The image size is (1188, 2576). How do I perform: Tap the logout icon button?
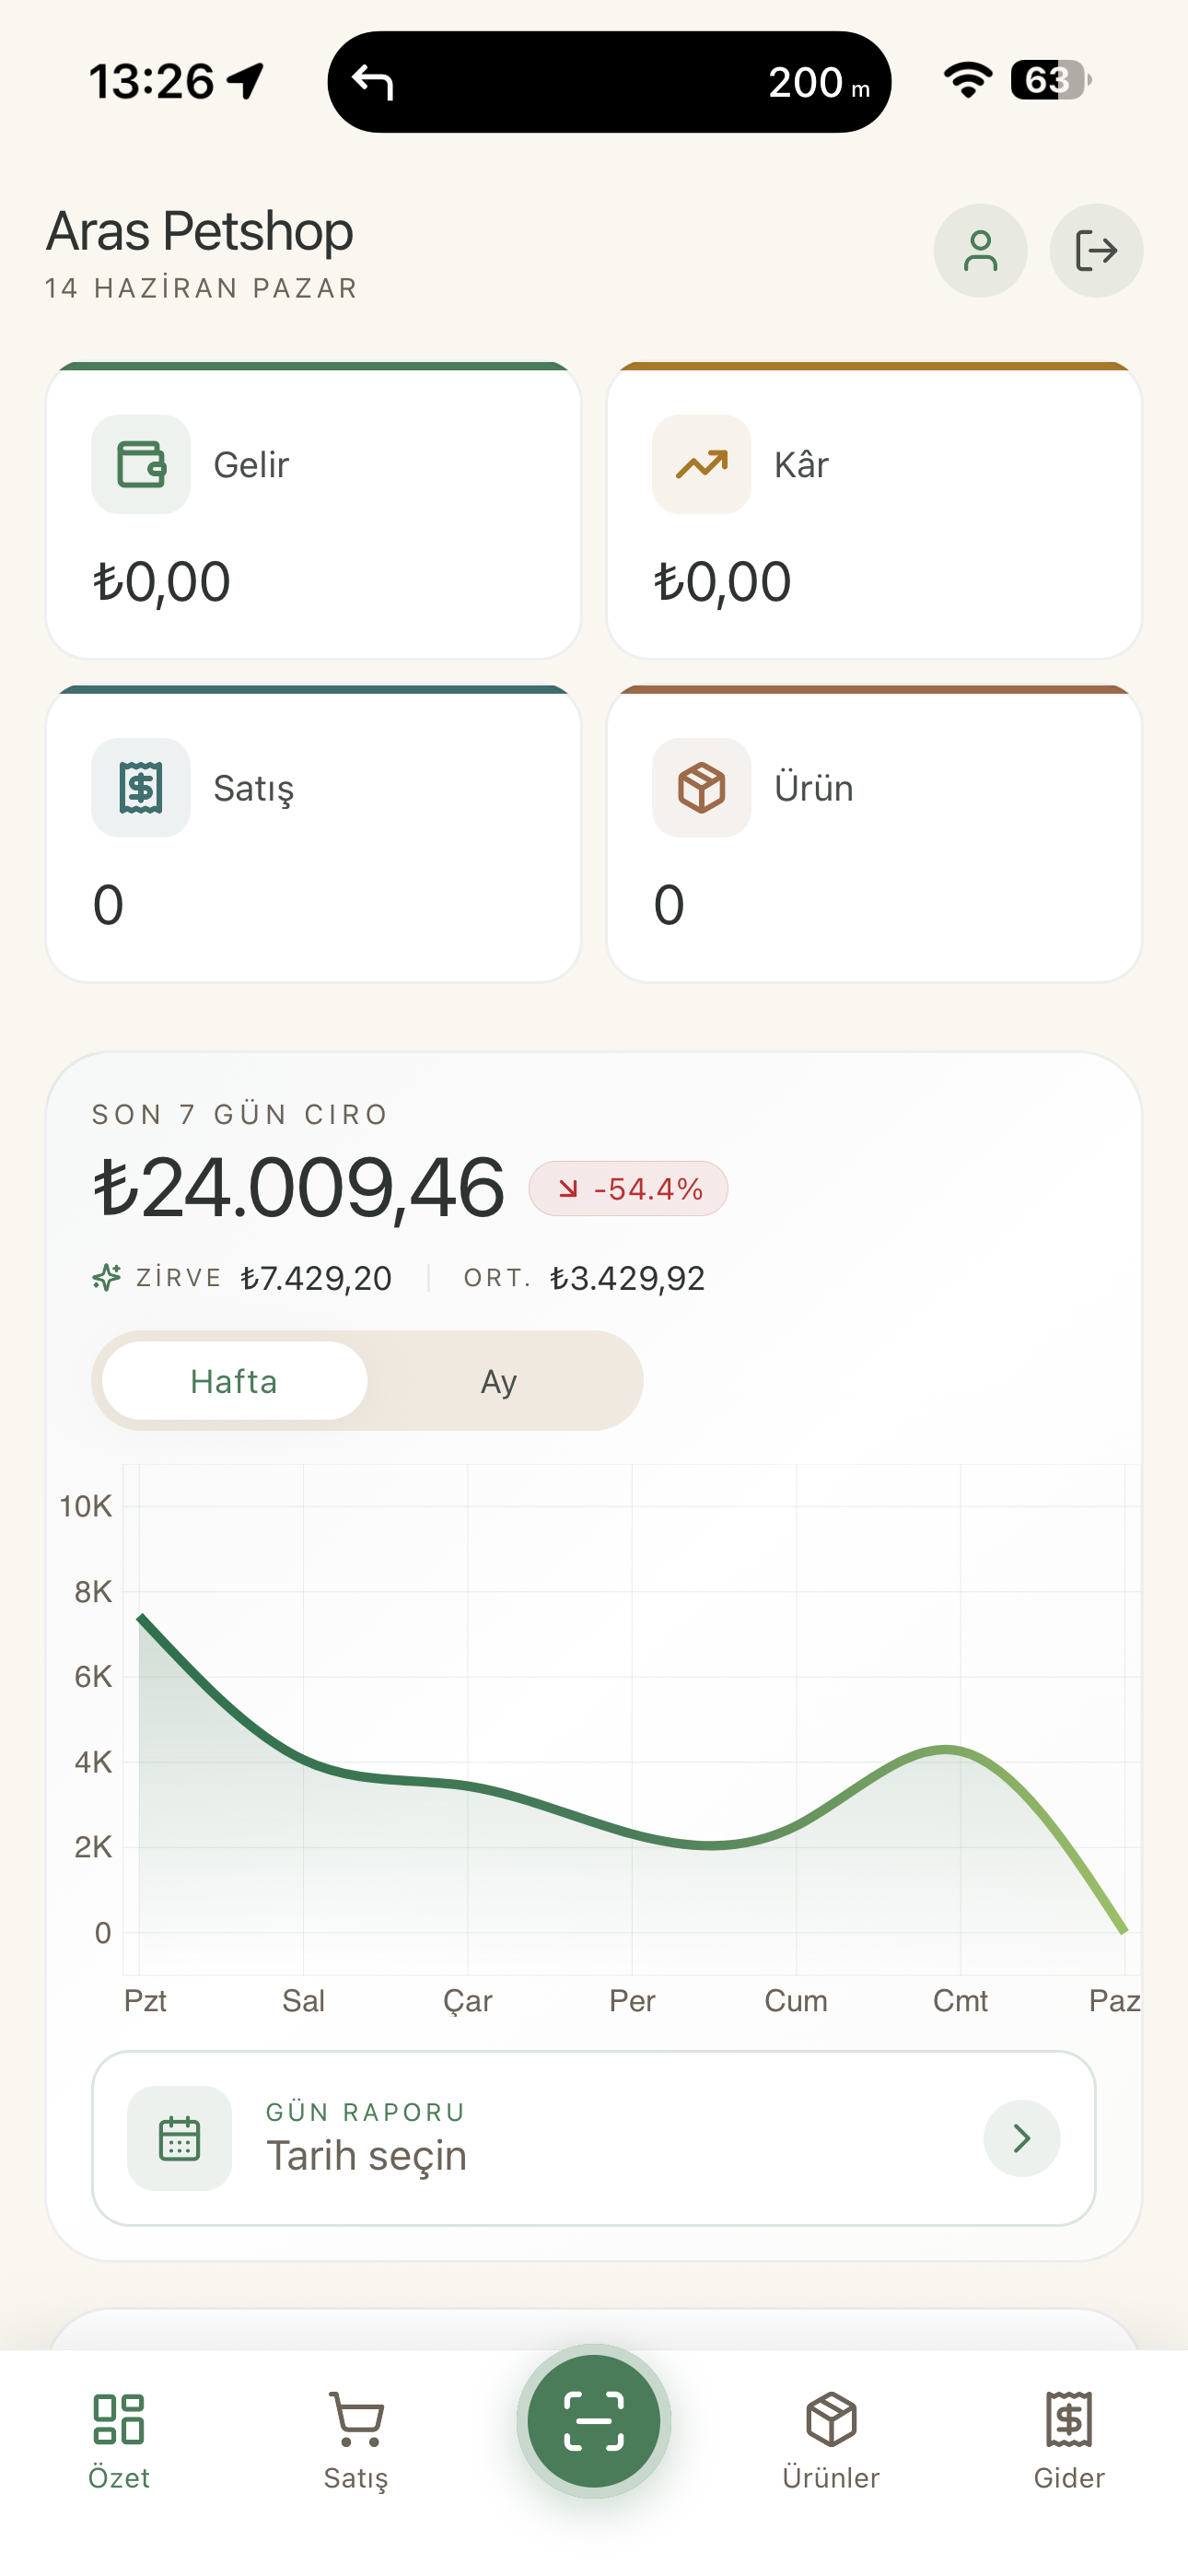click(x=1096, y=251)
